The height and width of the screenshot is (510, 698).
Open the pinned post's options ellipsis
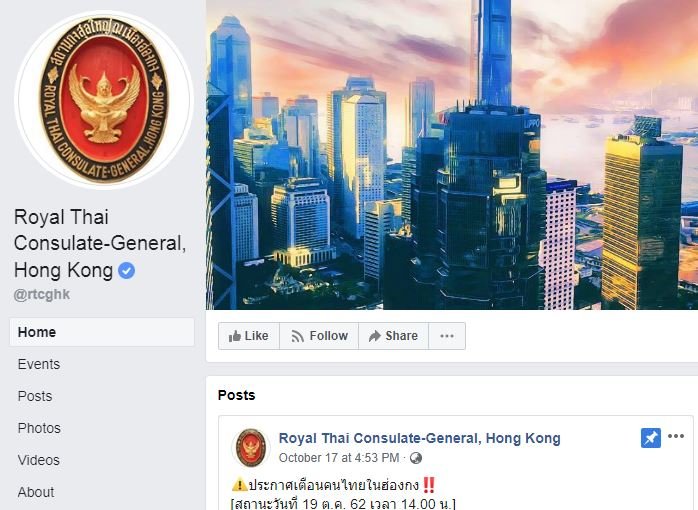coord(676,437)
